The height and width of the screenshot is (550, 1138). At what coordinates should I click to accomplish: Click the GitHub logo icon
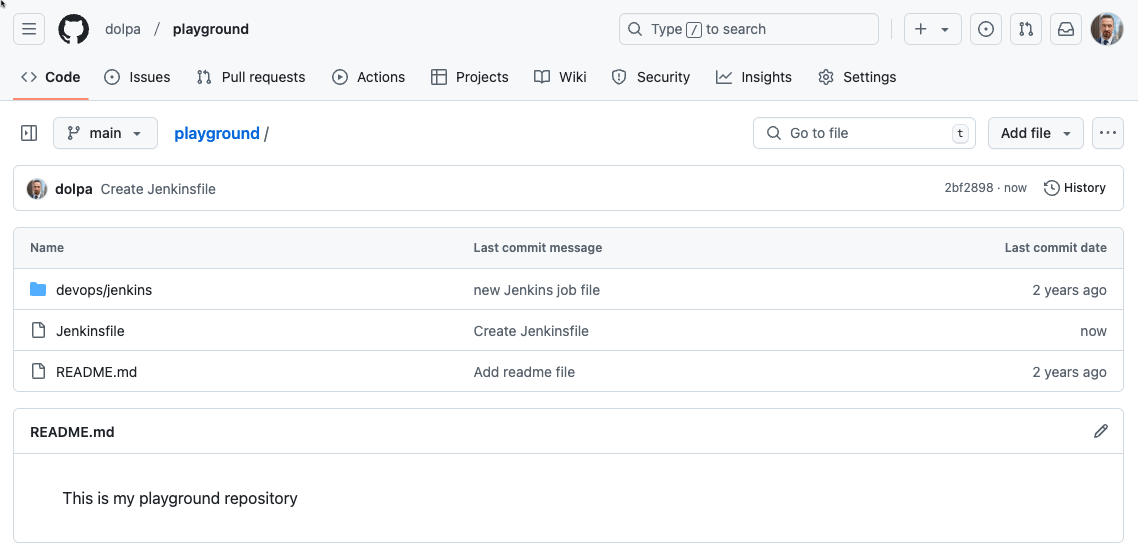pos(73,29)
